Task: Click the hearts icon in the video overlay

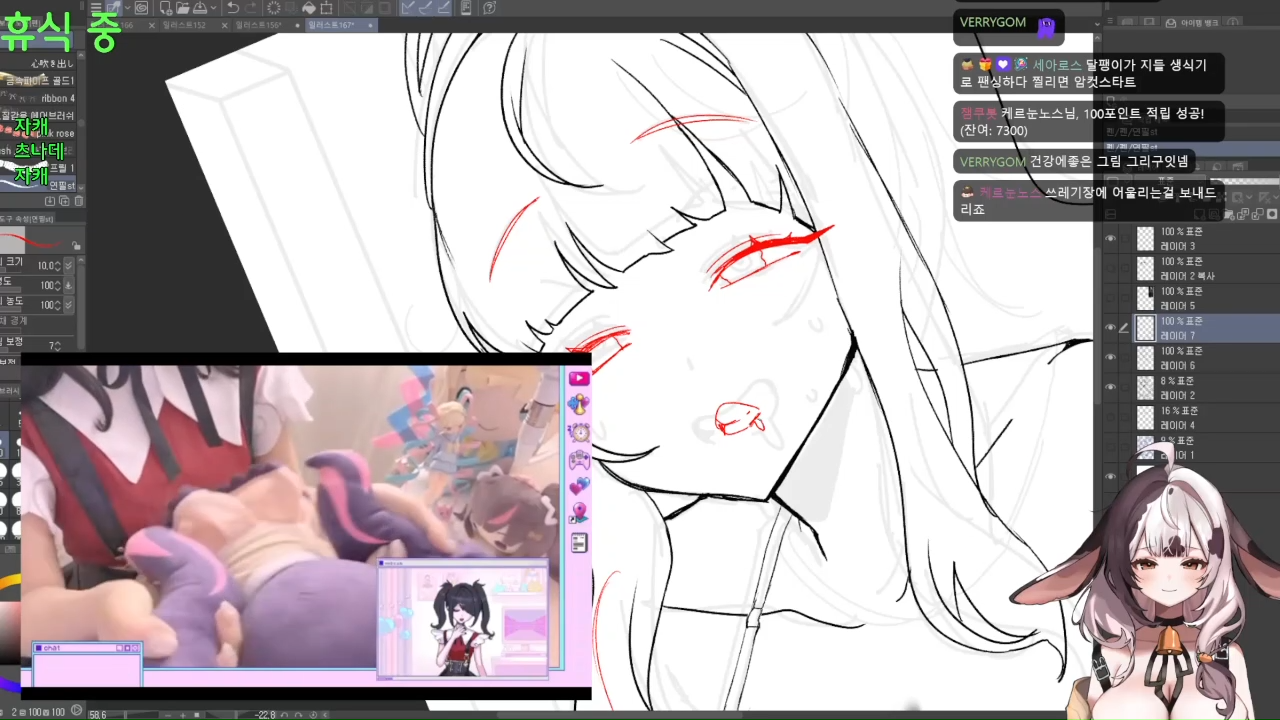Action: pos(578,487)
